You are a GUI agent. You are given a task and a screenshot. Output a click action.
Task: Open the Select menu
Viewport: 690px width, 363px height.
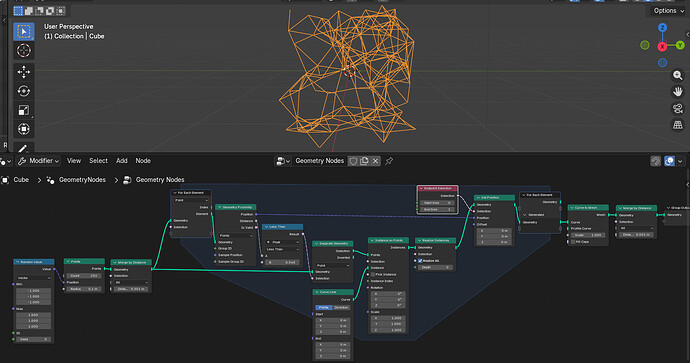(x=98, y=161)
